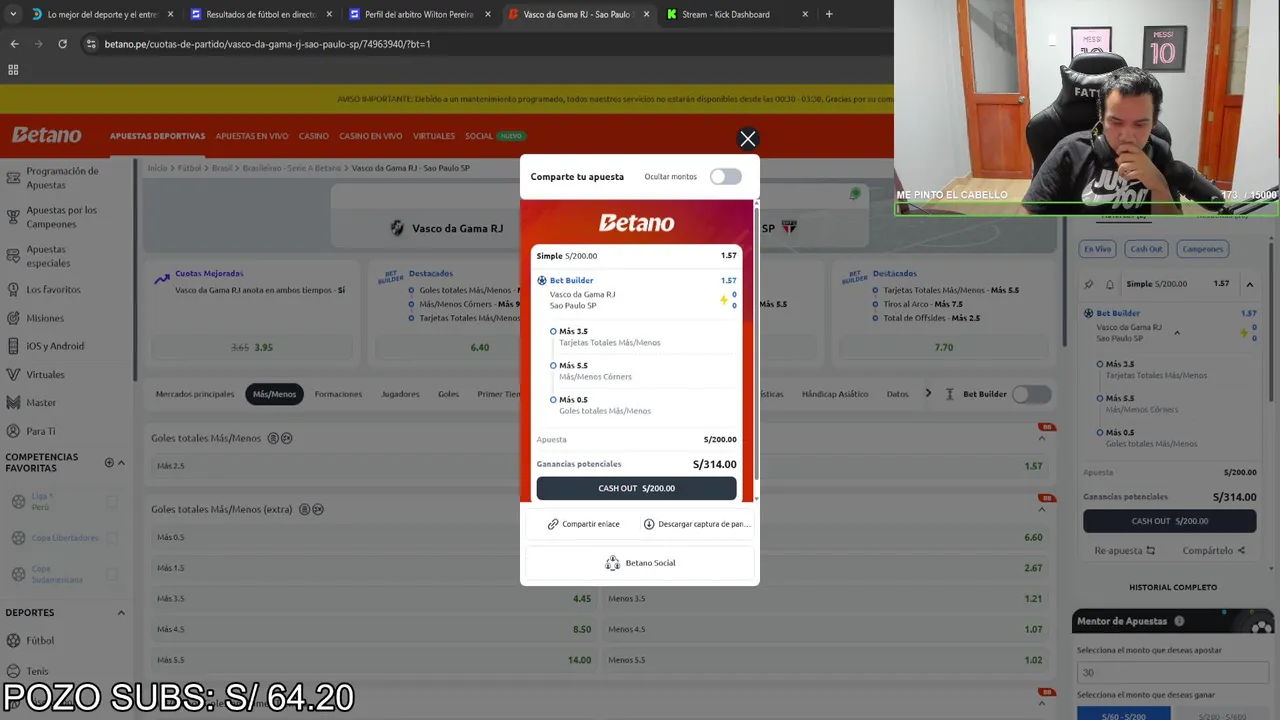Open APUESTAS DEPORTIVAS menu

[x=157, y=136]
